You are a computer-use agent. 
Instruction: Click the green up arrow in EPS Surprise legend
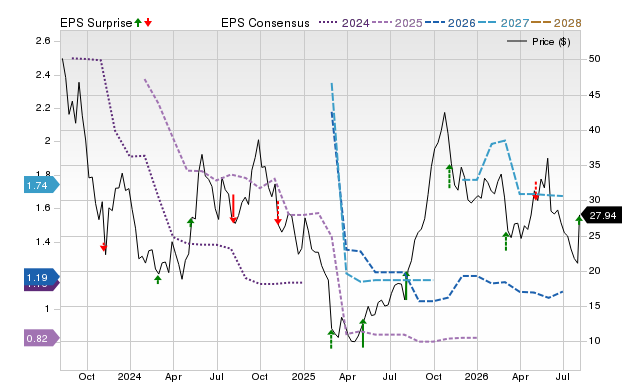coord(138,23)
